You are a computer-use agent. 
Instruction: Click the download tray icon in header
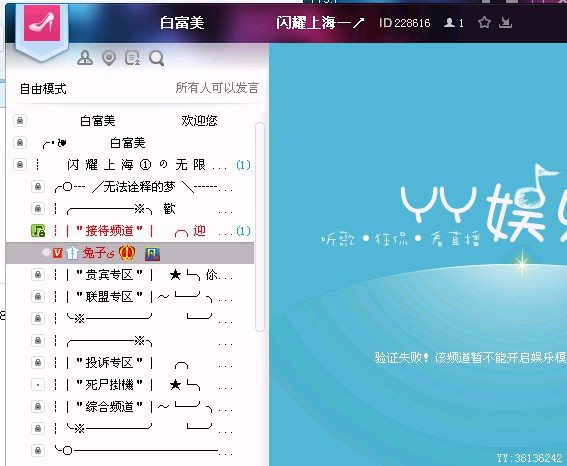coord(505,23)
